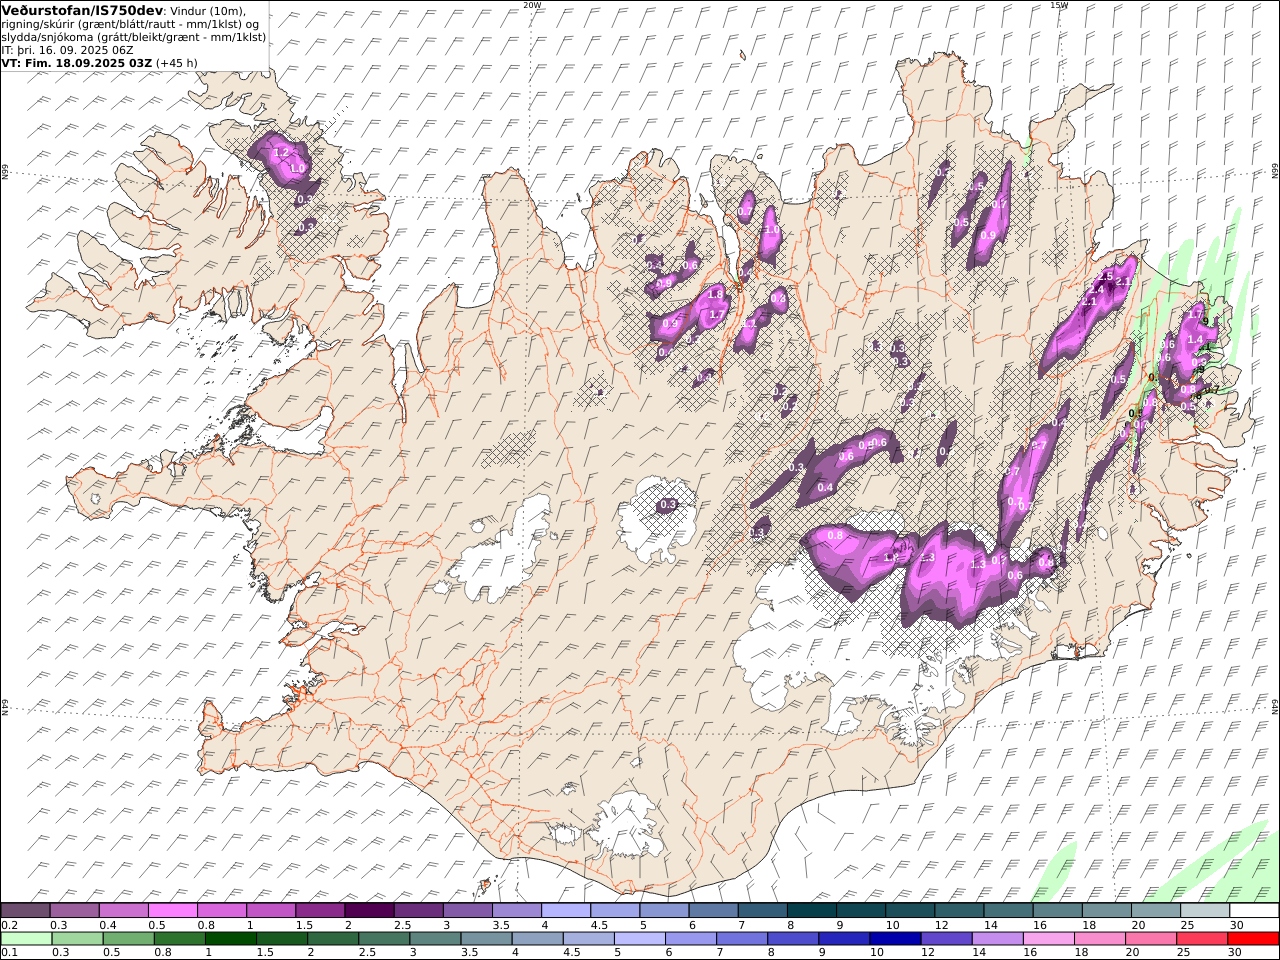The image size is (1280, 960).
Task: Click the navy blue 10–12 legend swatch
Action: (894, 939)
